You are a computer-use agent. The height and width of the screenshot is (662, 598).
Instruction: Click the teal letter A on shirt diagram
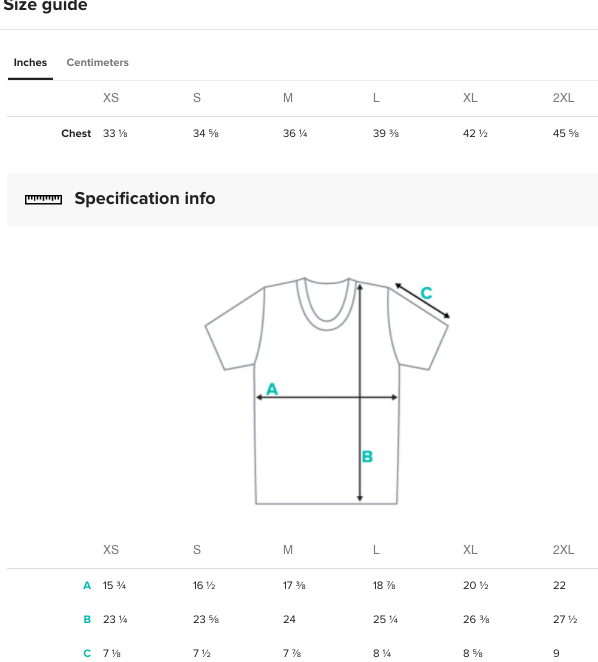click(x=272, y=389)
